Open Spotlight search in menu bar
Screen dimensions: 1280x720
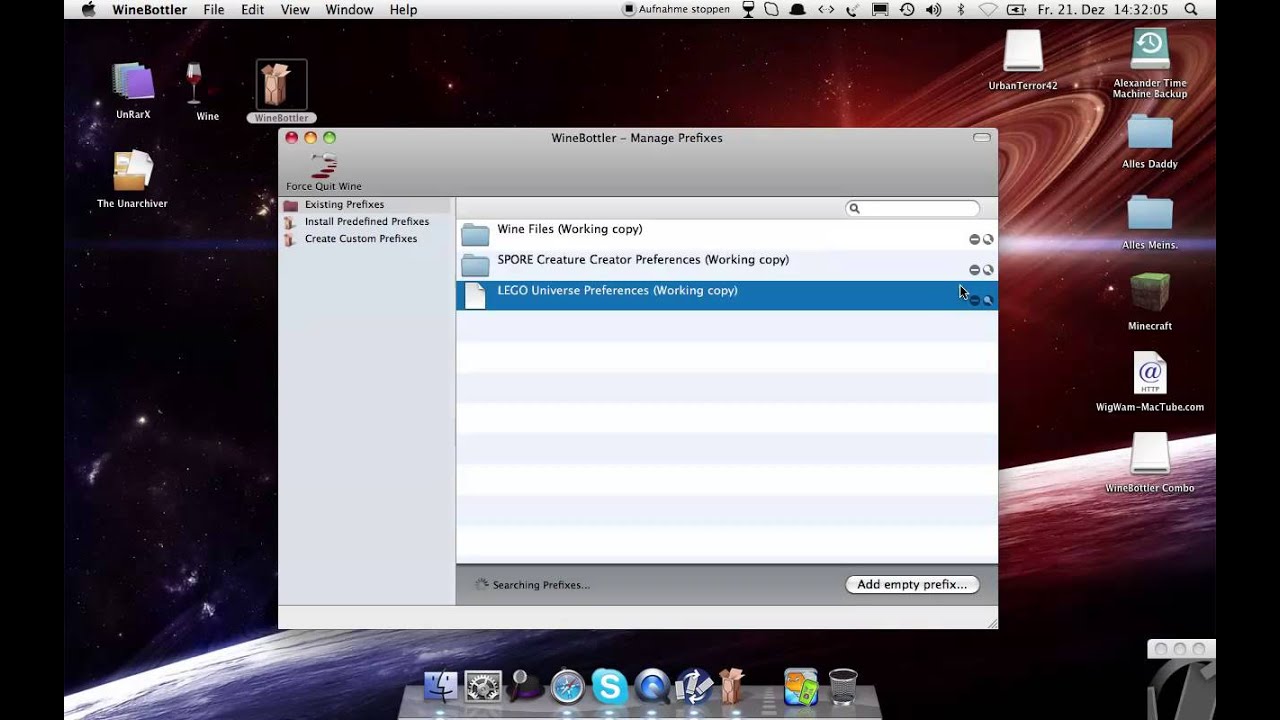pos(1190,9)
